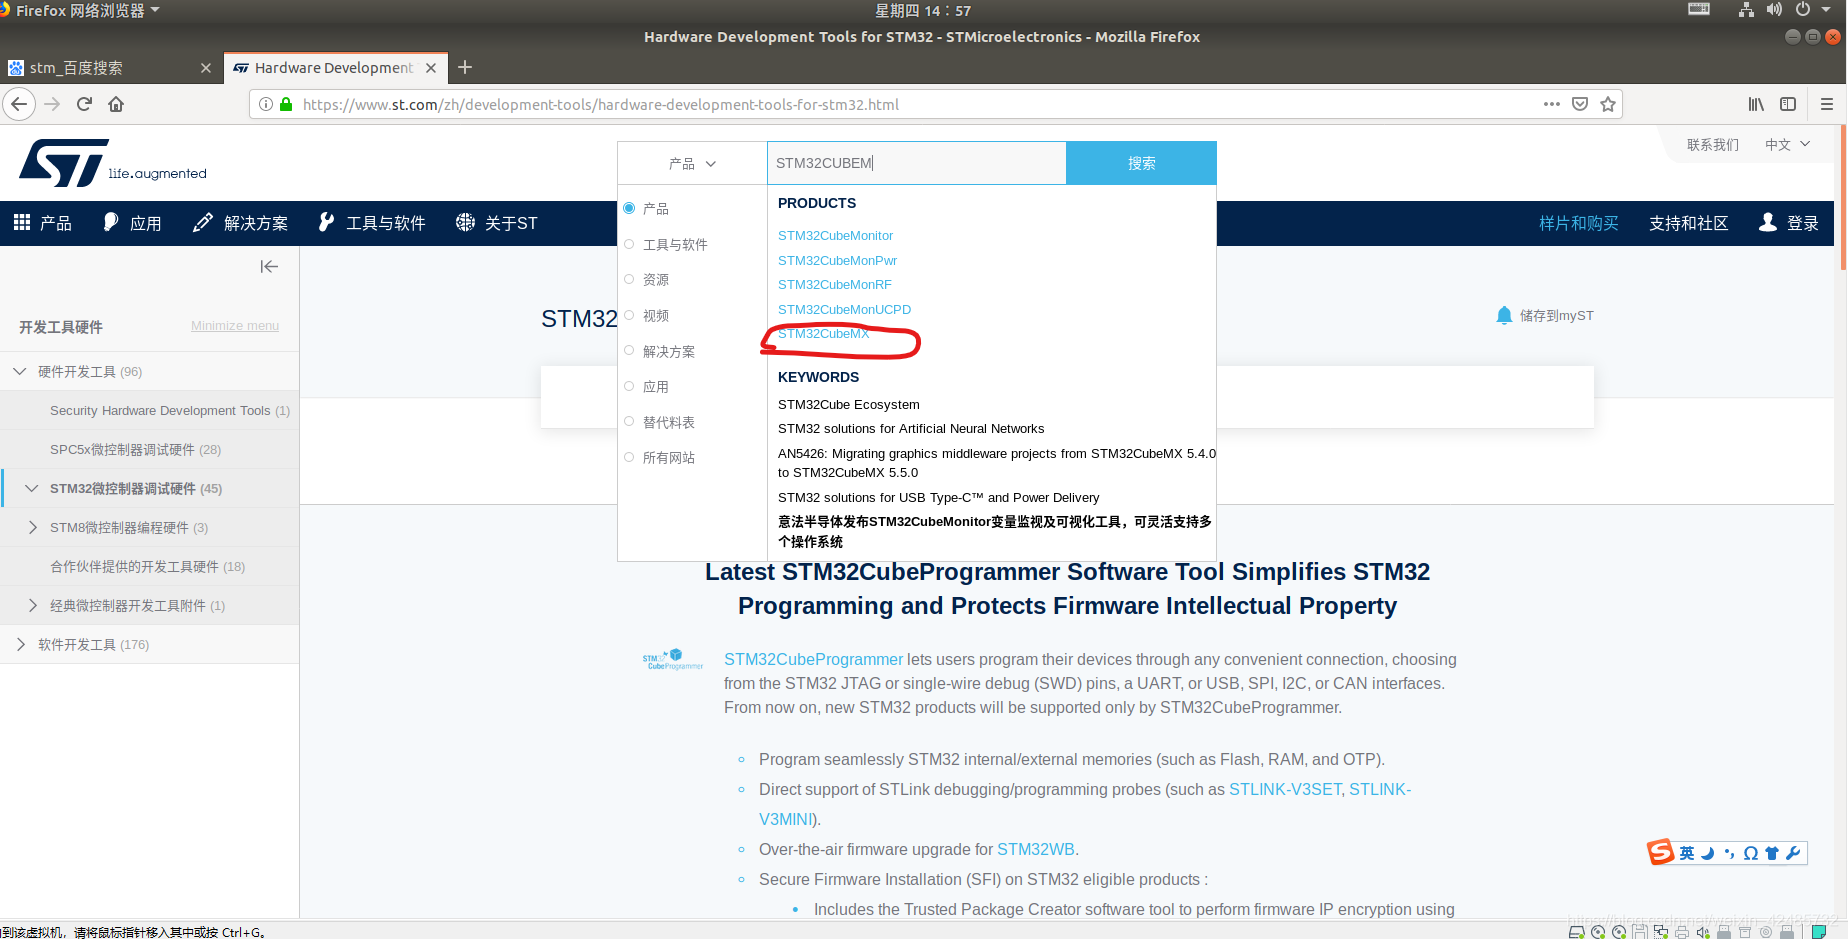
Task: Click STM32CubeProgrammer small logo image
Action: click(x=673, y=659)
